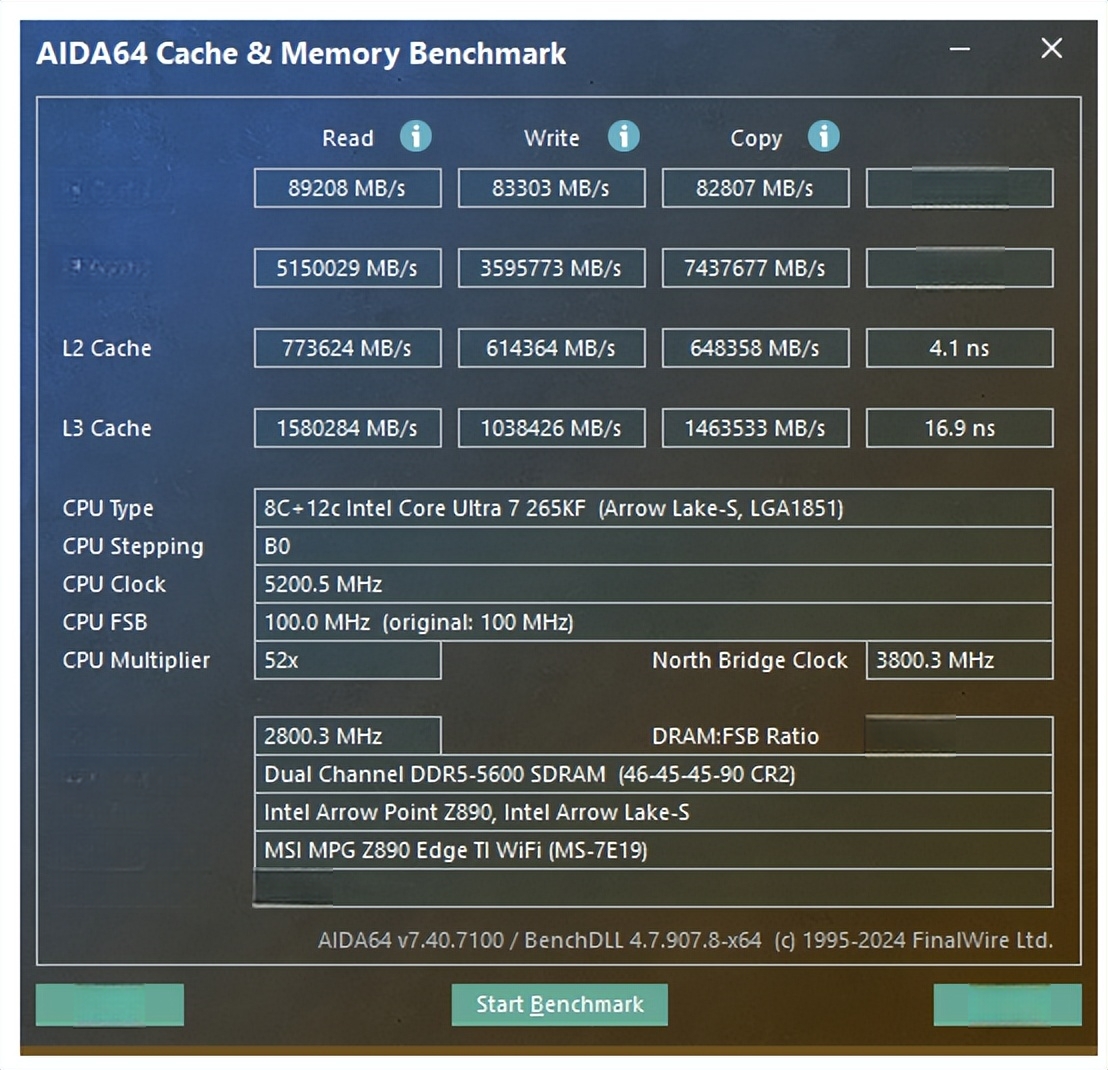Click the Copy column header

pos(756,139)
